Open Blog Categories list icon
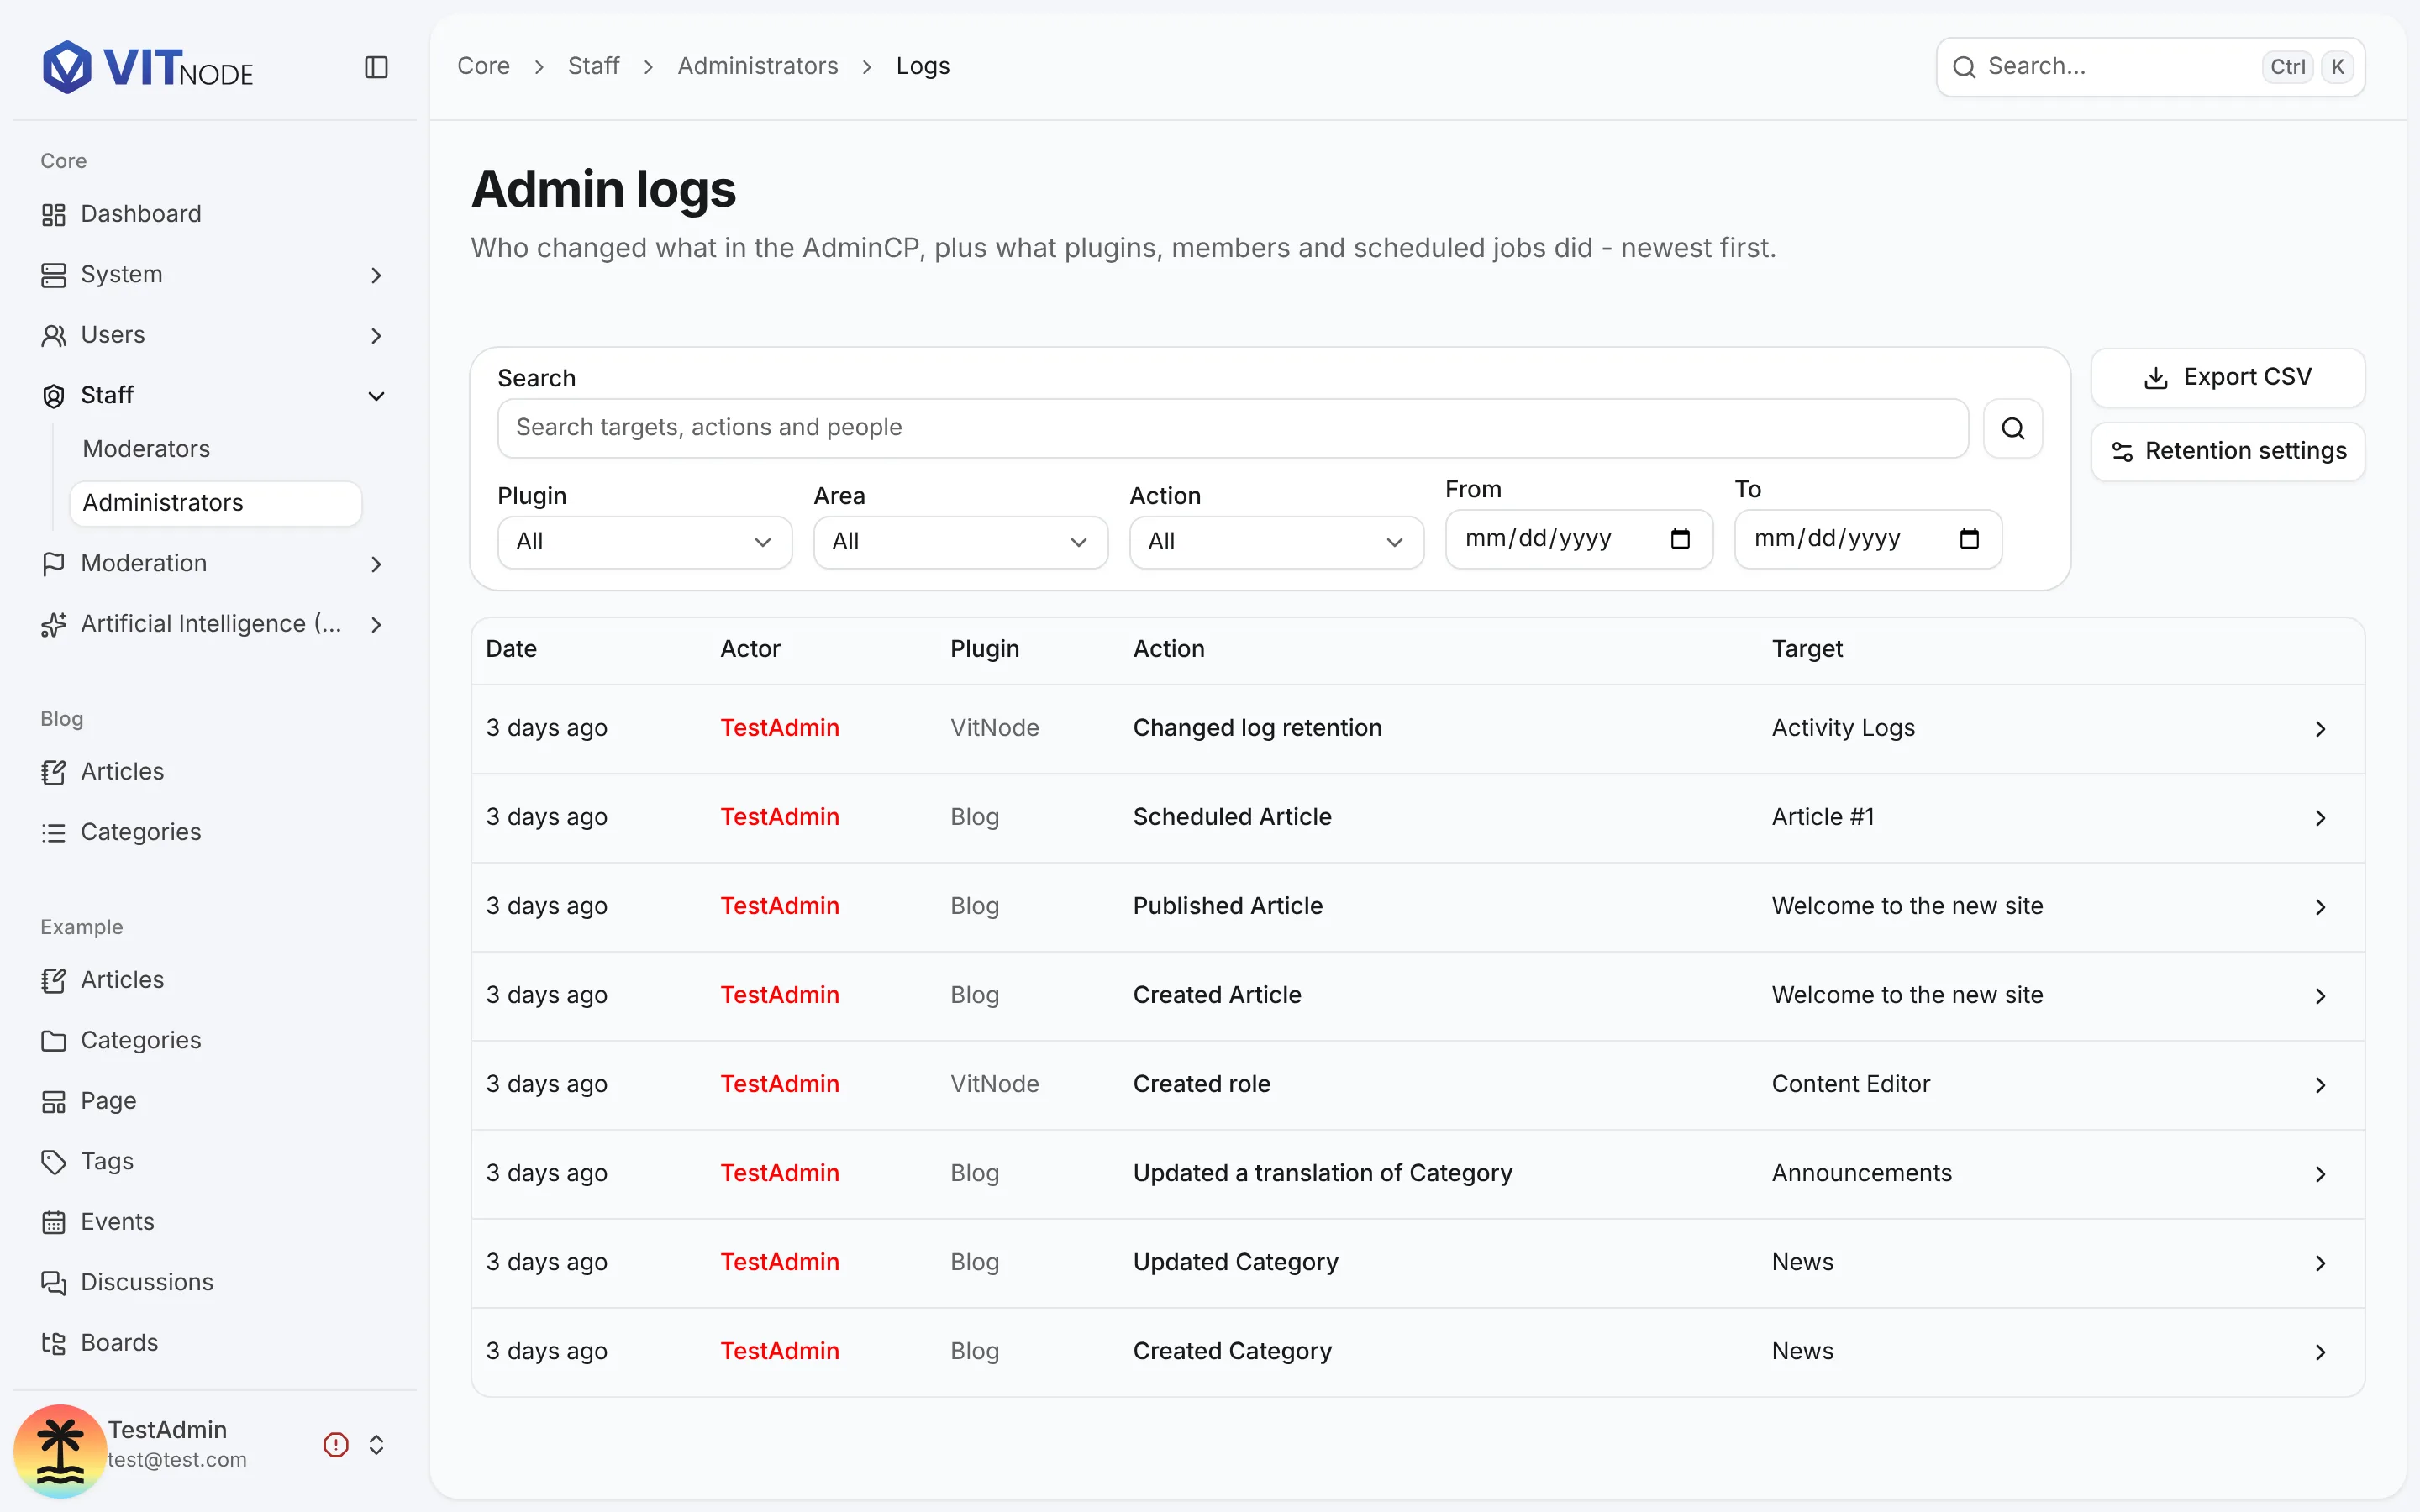This screenshot has height=1512, width=2420. pyautogui.click(x=54, y=832)
